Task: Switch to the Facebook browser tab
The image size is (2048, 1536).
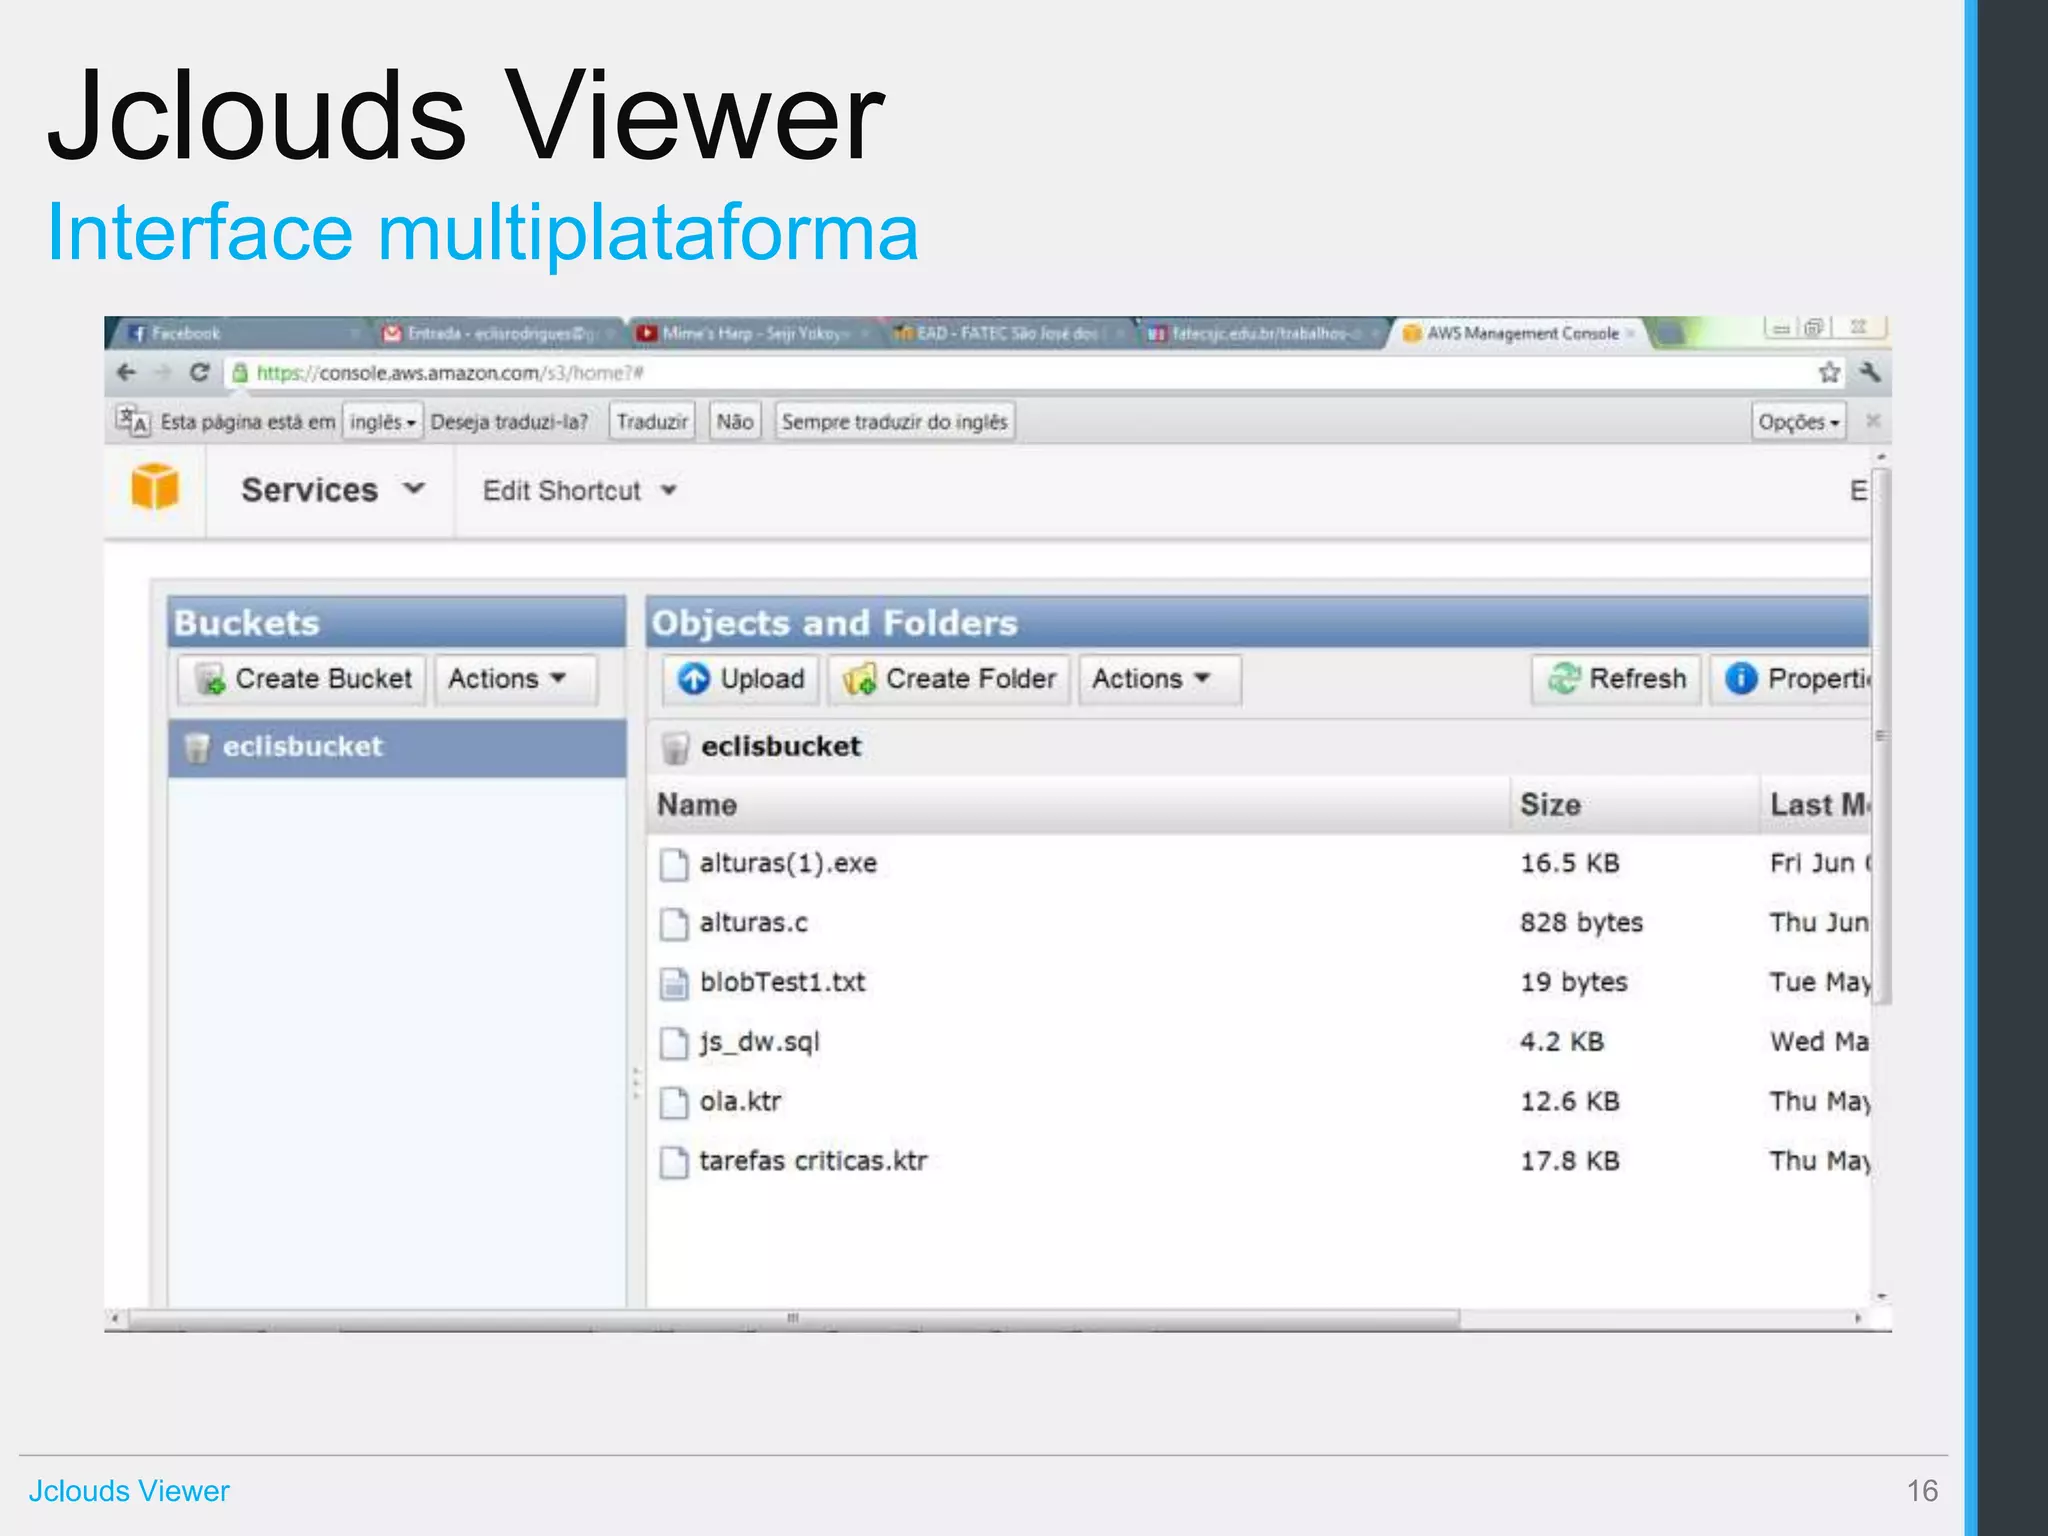Action: click(x=240, y=333)
